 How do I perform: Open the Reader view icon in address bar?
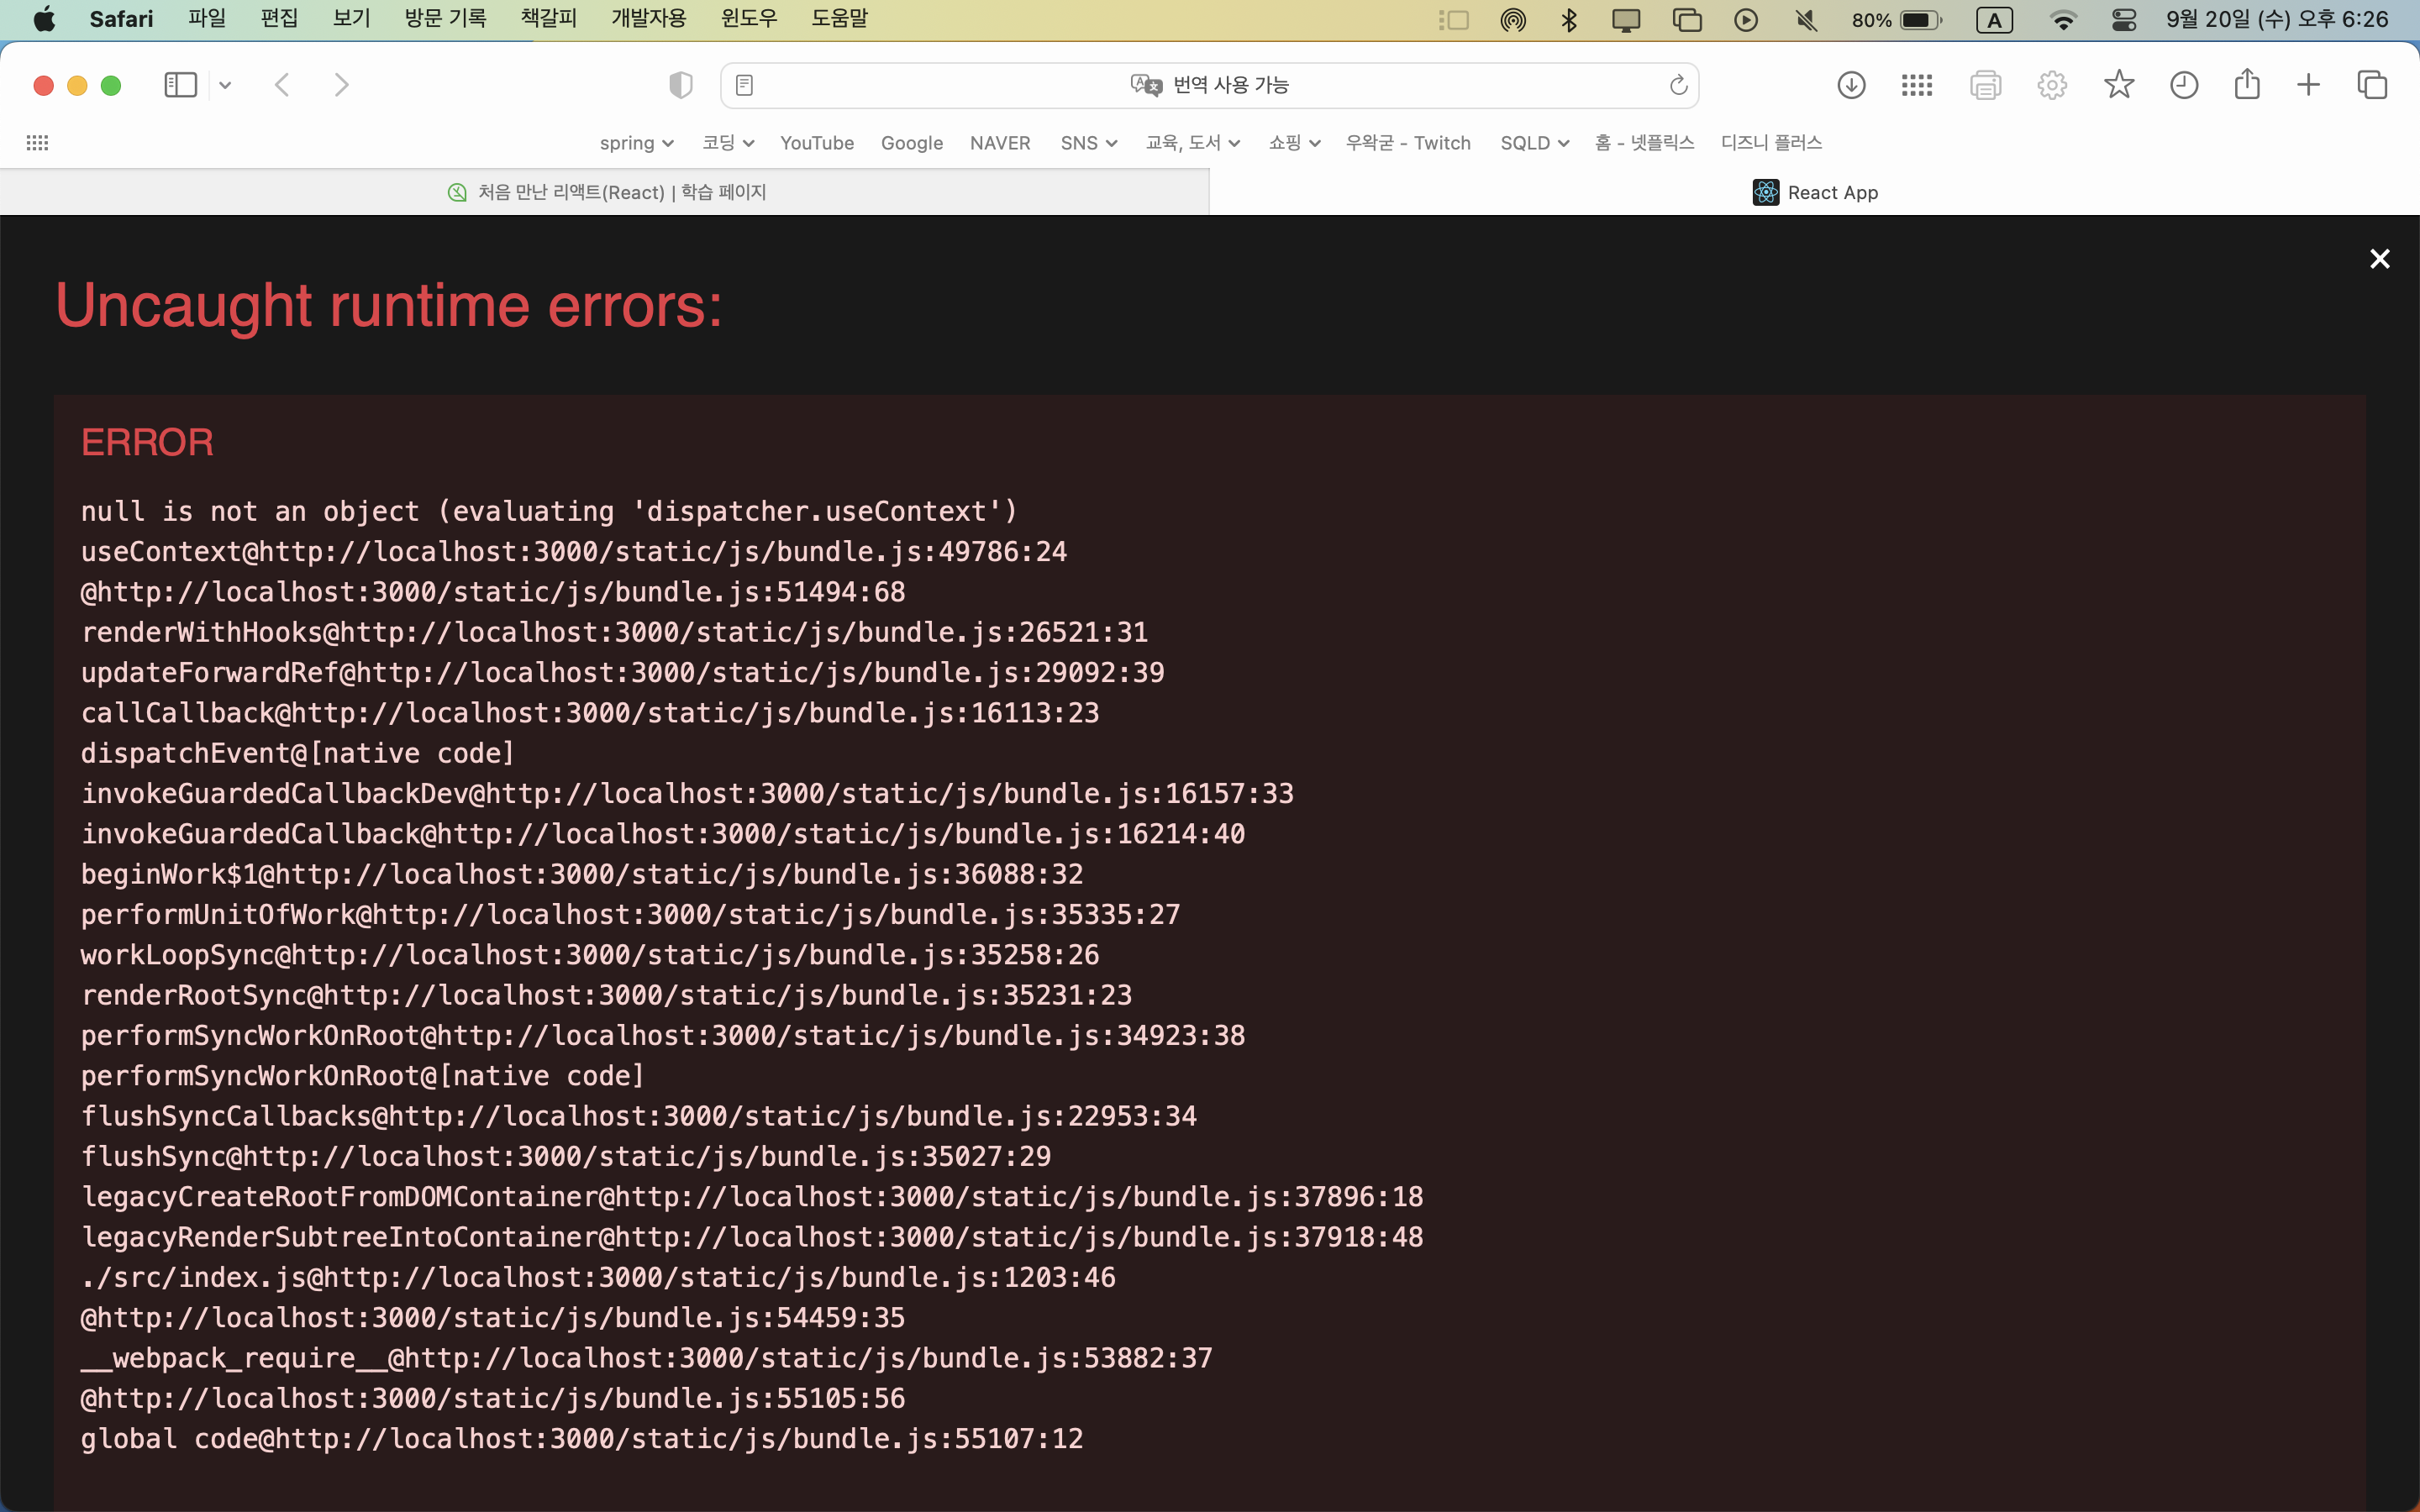tap(744, 85)
